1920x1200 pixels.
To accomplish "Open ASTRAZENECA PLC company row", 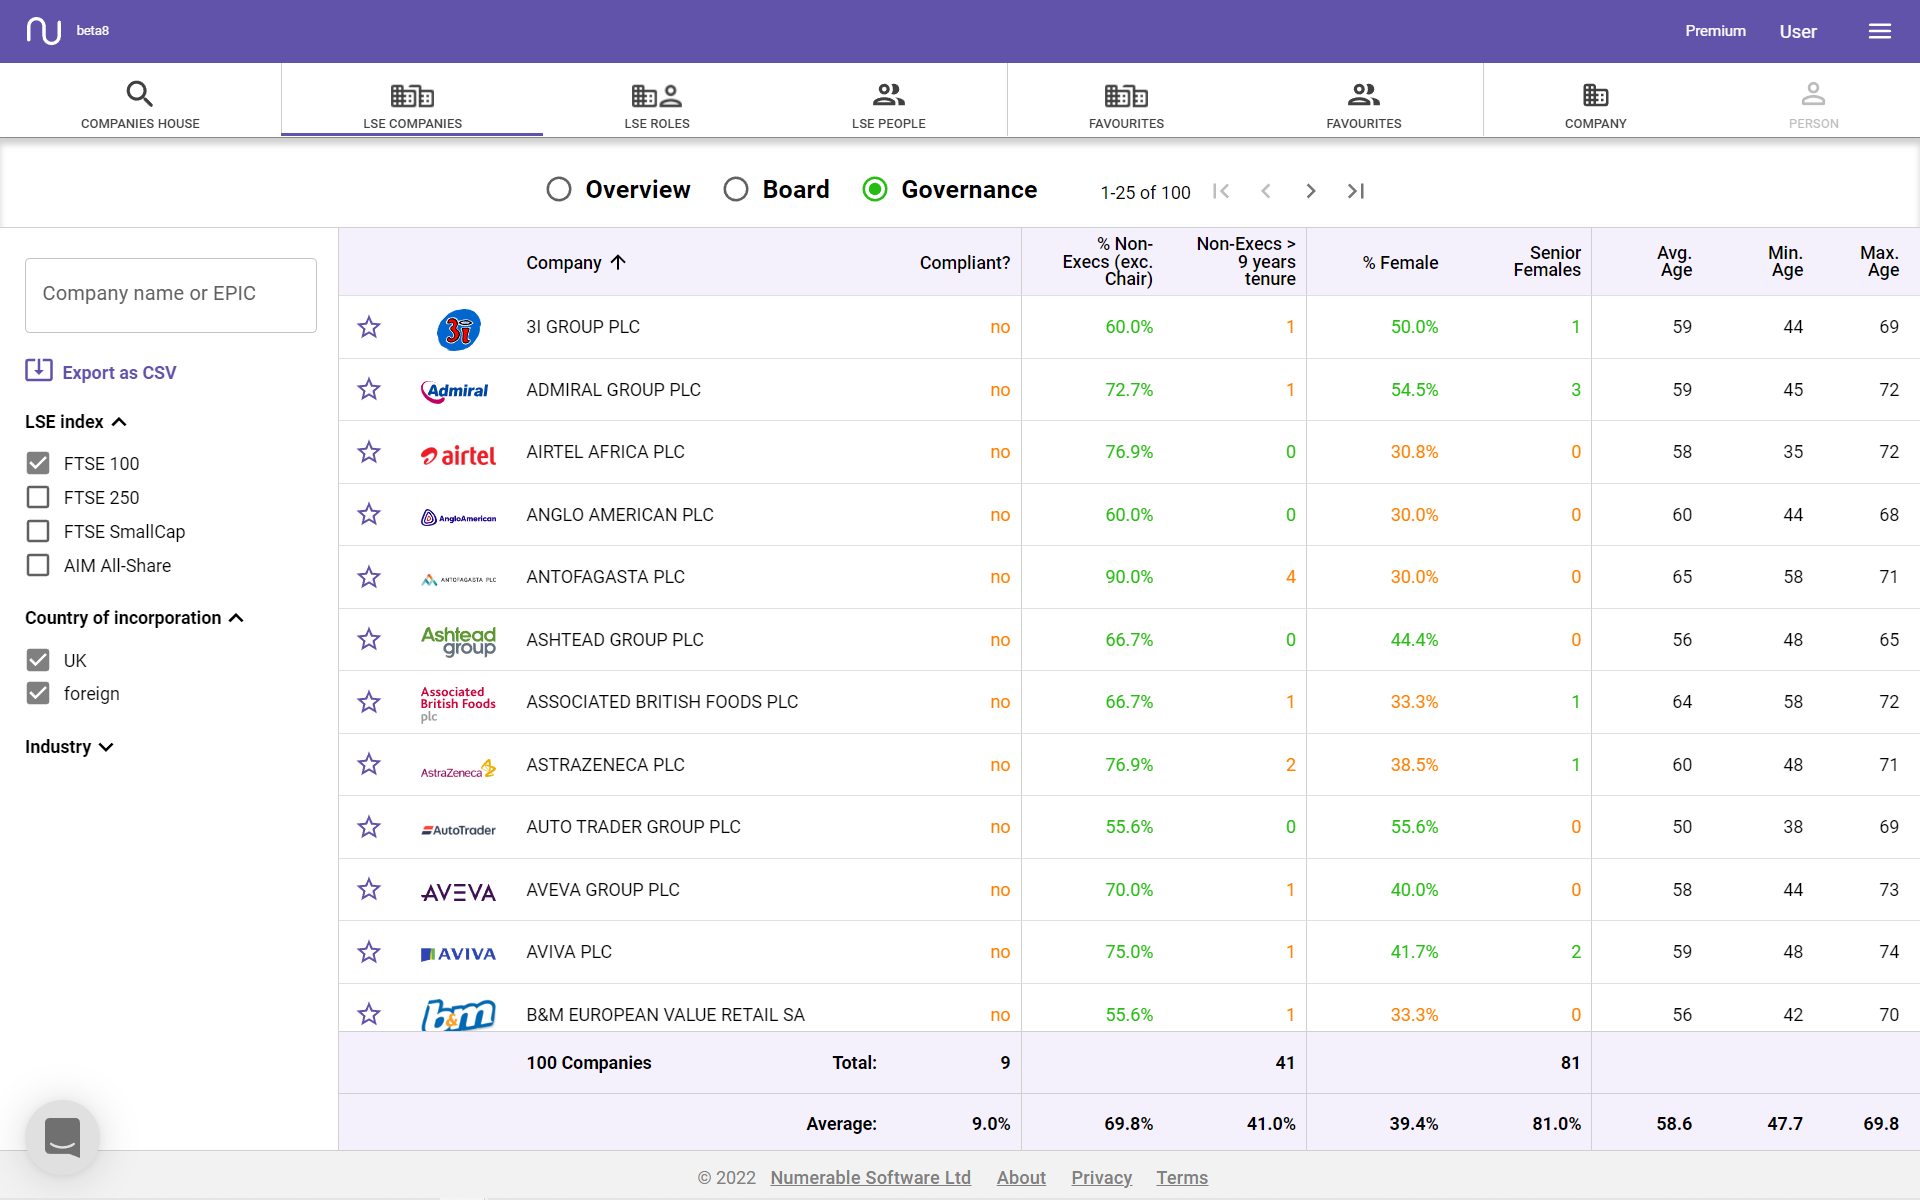I will tap(1129, 765).
